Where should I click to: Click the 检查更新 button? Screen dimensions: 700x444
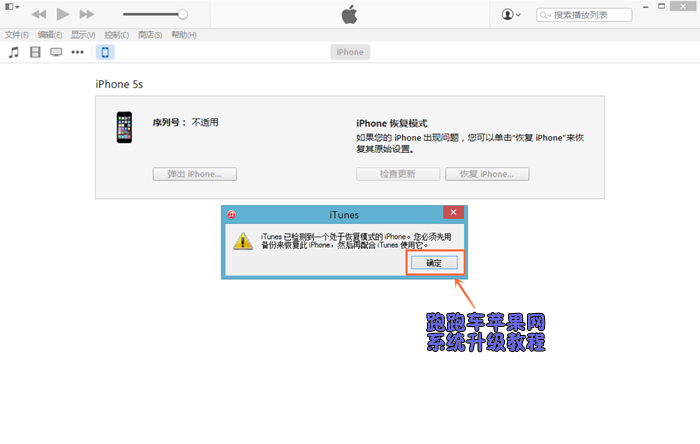[x=398, y=174]
